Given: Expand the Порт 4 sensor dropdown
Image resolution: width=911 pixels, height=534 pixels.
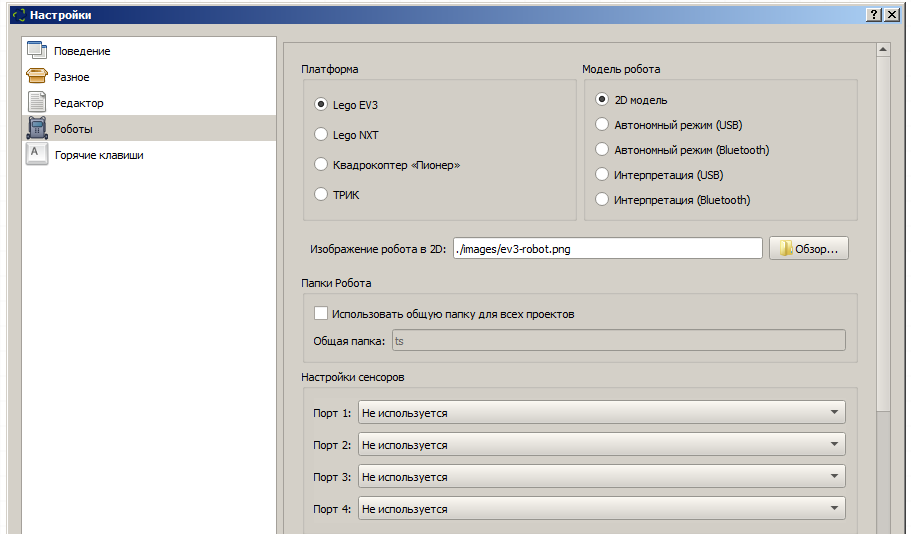Looking at the screenshot, I should (601, 508).
